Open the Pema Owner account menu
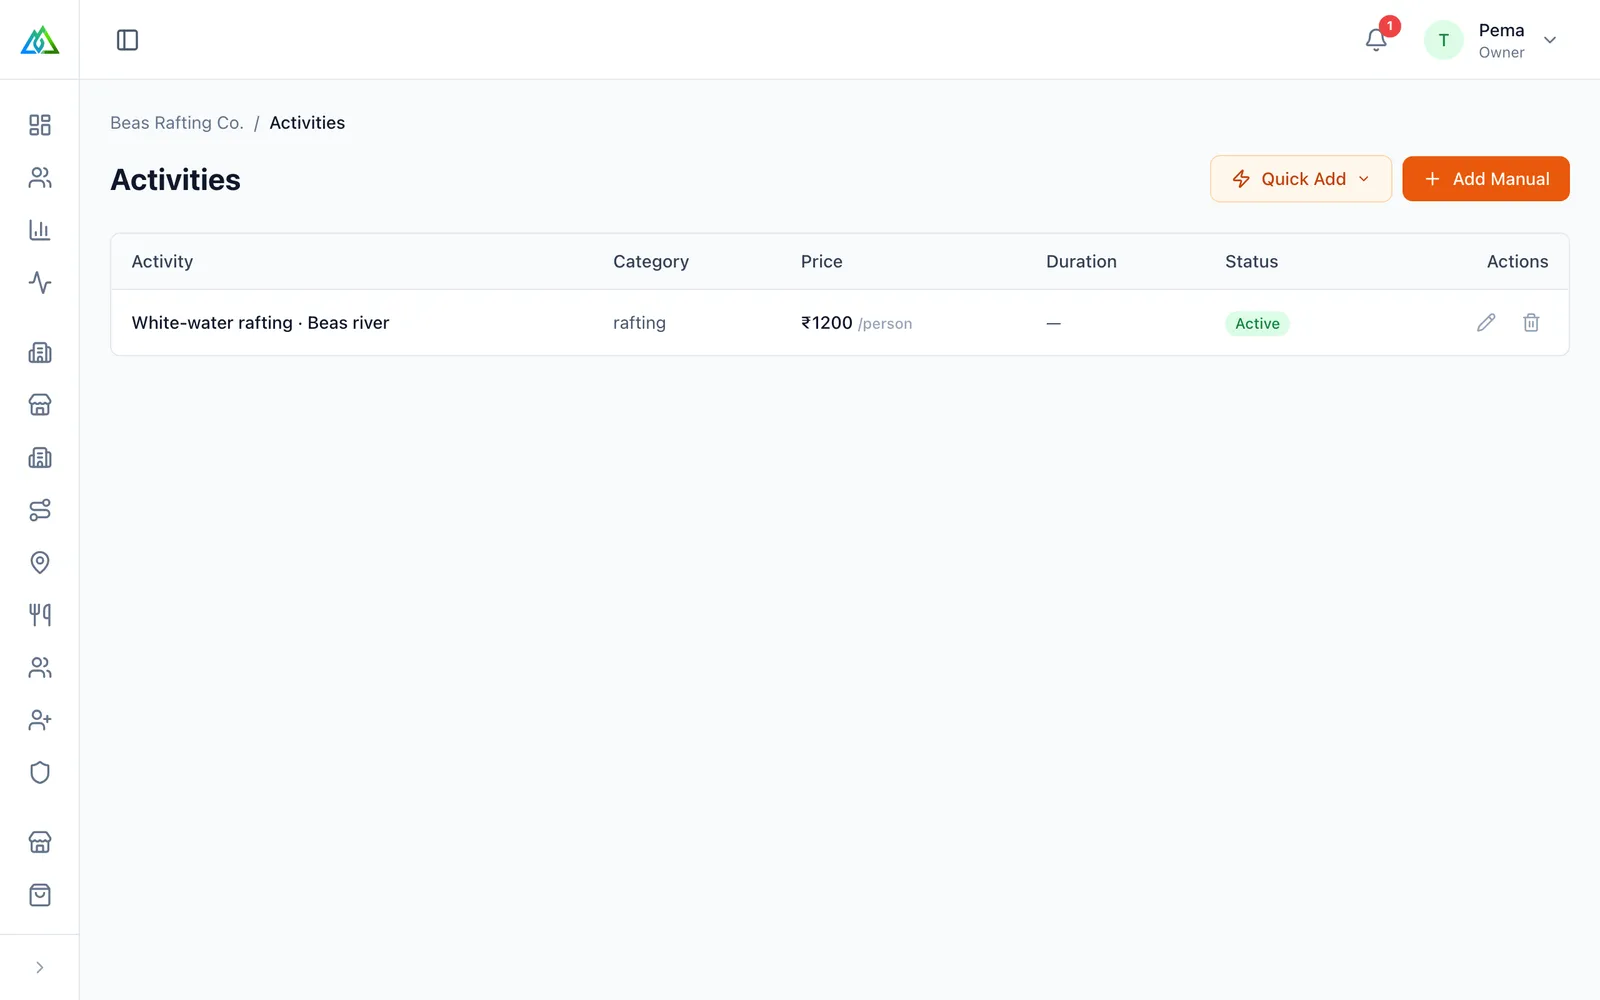 (x=1490, y=40)
